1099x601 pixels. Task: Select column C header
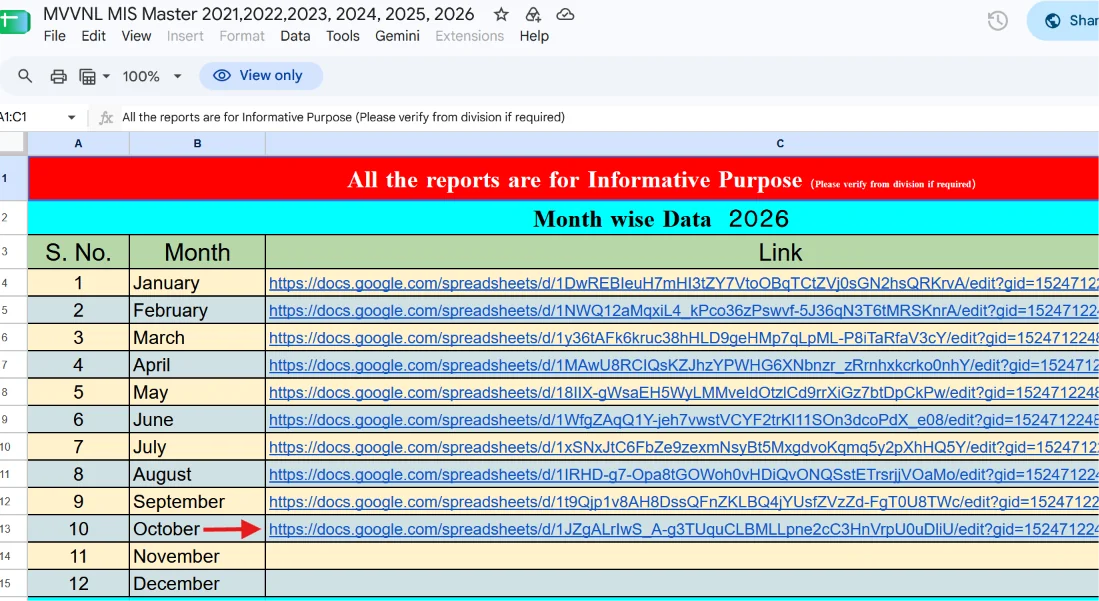pos(682,143)
